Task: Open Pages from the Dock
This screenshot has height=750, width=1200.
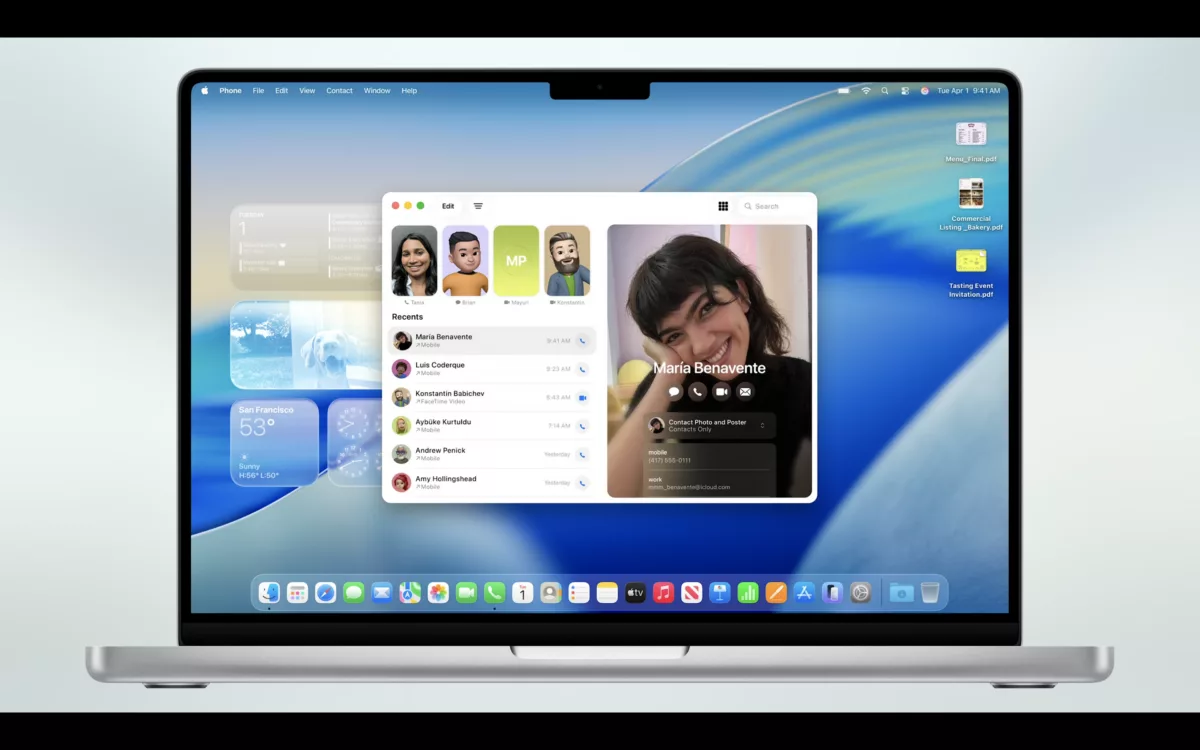Action: click(776, 593)
